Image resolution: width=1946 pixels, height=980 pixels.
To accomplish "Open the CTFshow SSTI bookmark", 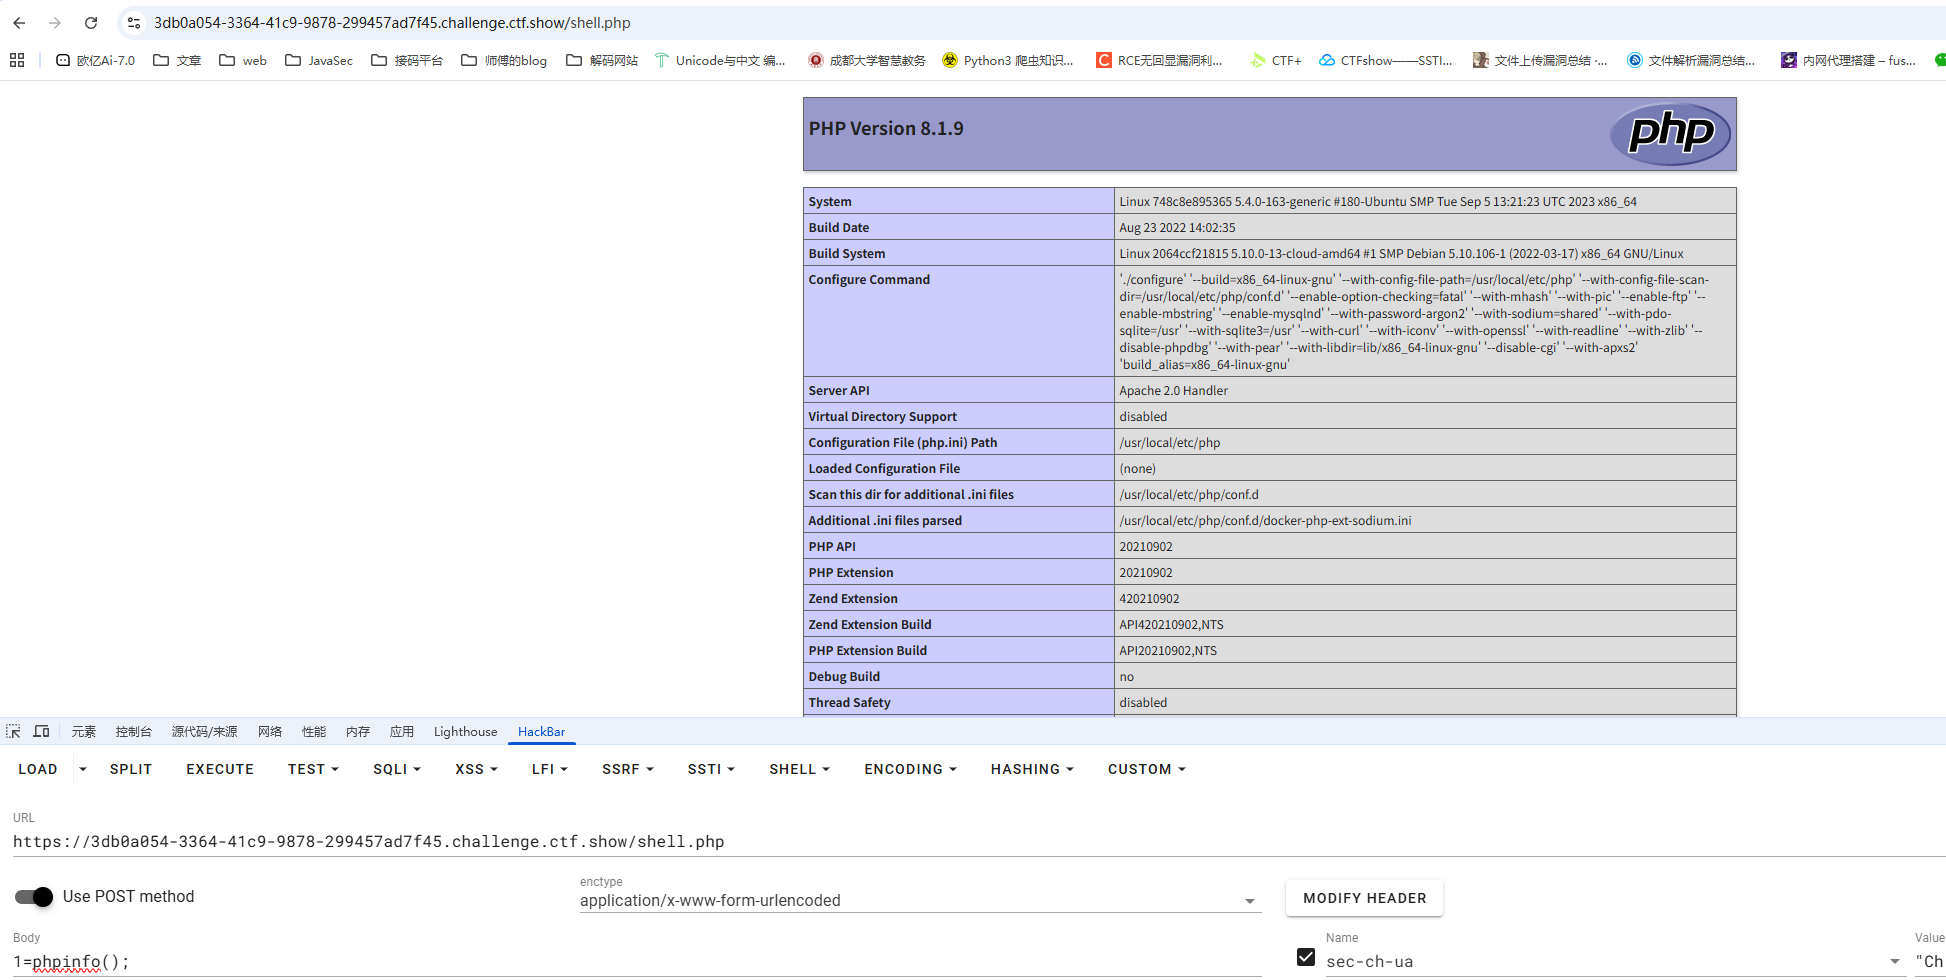I will [1385, 60].
